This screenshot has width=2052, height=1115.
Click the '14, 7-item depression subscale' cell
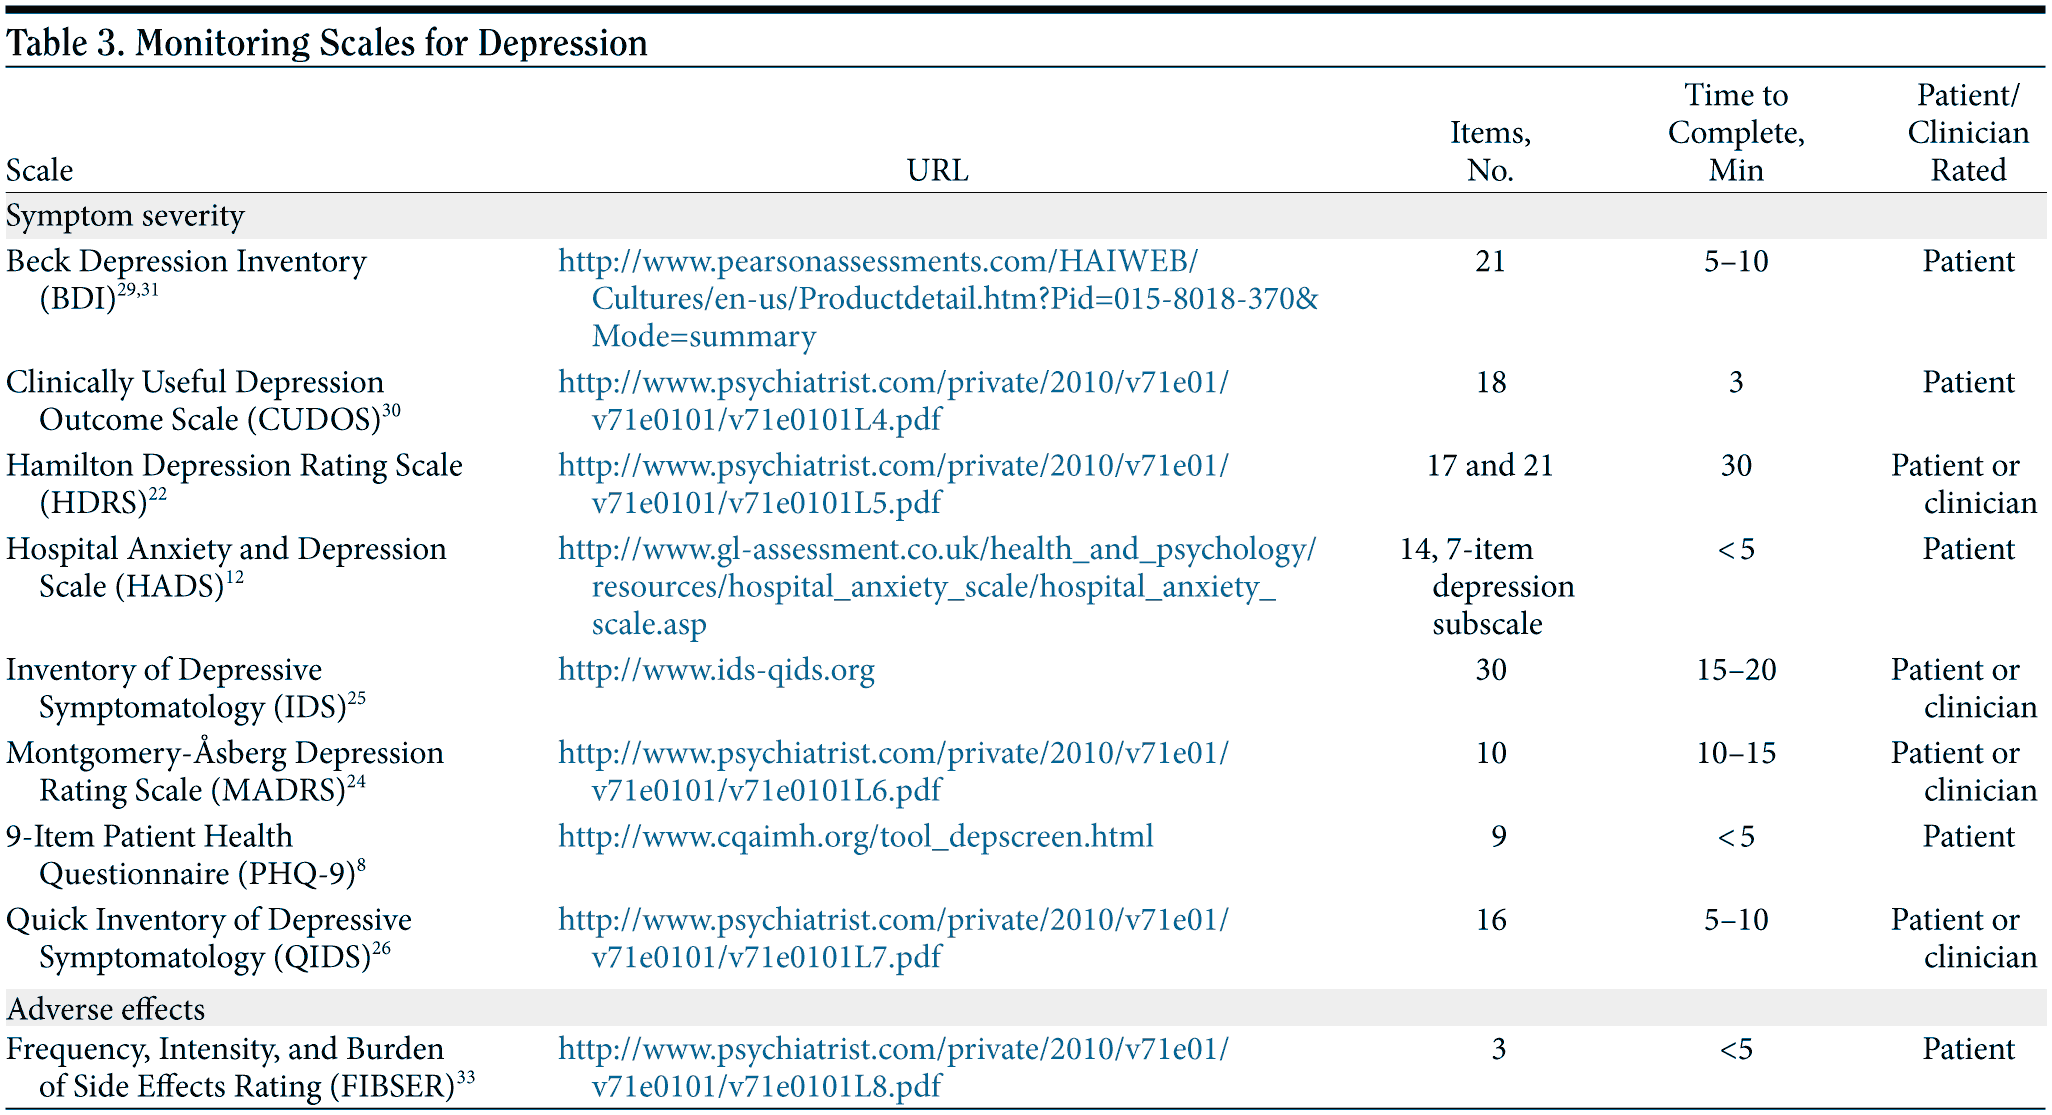1487,586
